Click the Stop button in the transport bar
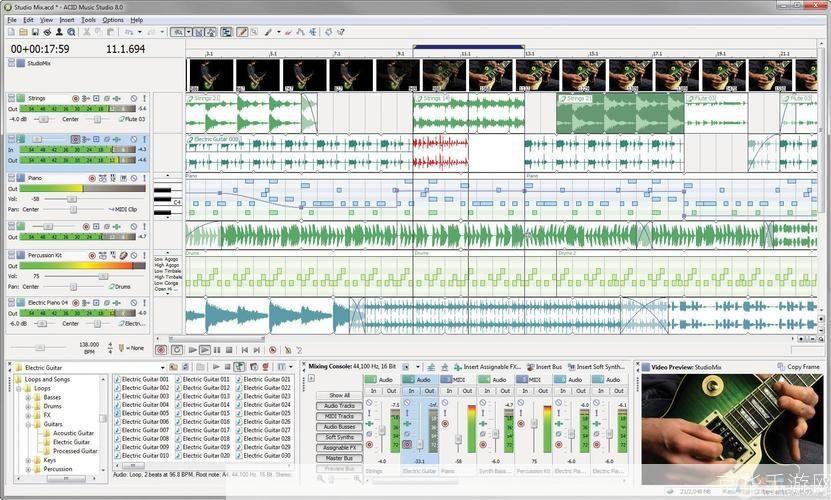This screenshot has height=500, width=831. 229,350
